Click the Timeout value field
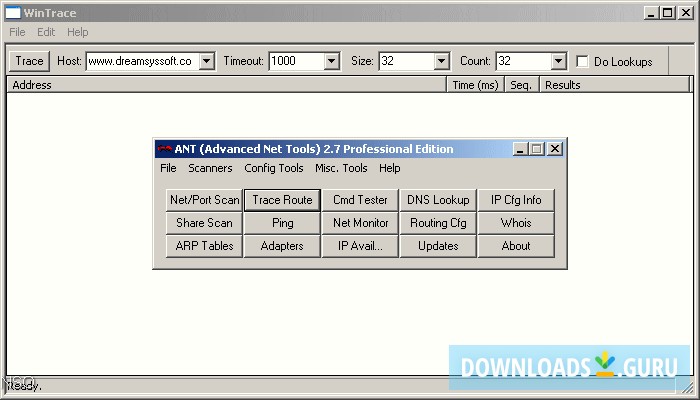The width and height of the screenshot is (700, 400). click(x=297, y=61)
